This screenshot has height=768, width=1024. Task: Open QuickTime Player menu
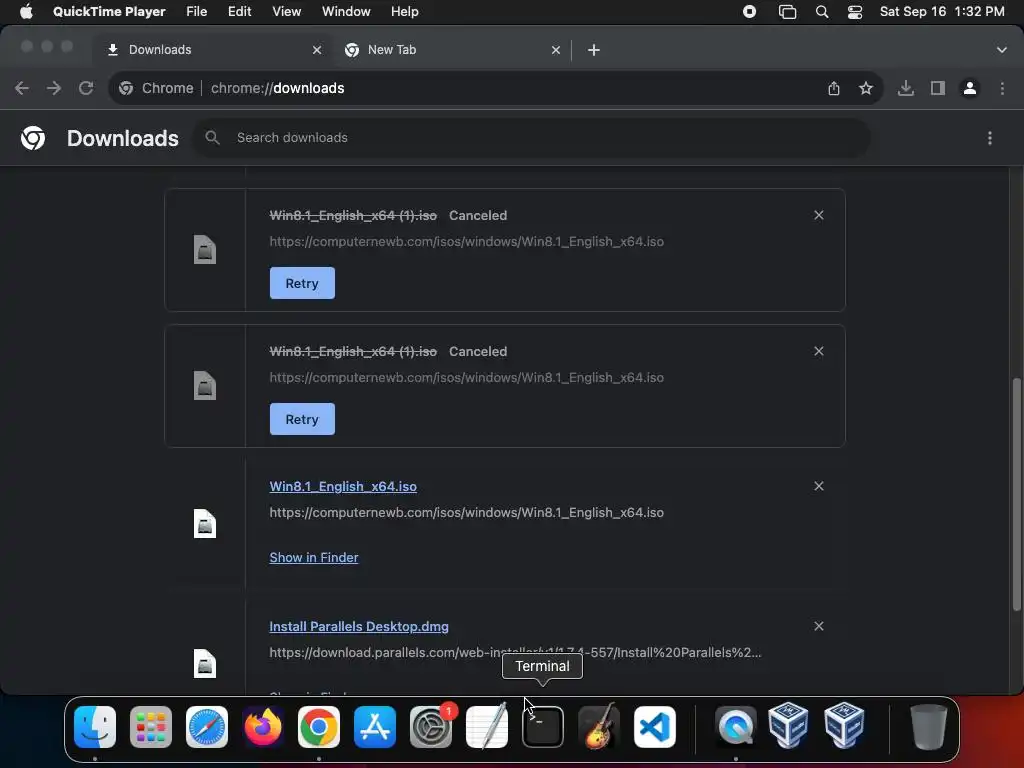coord(109,12)
